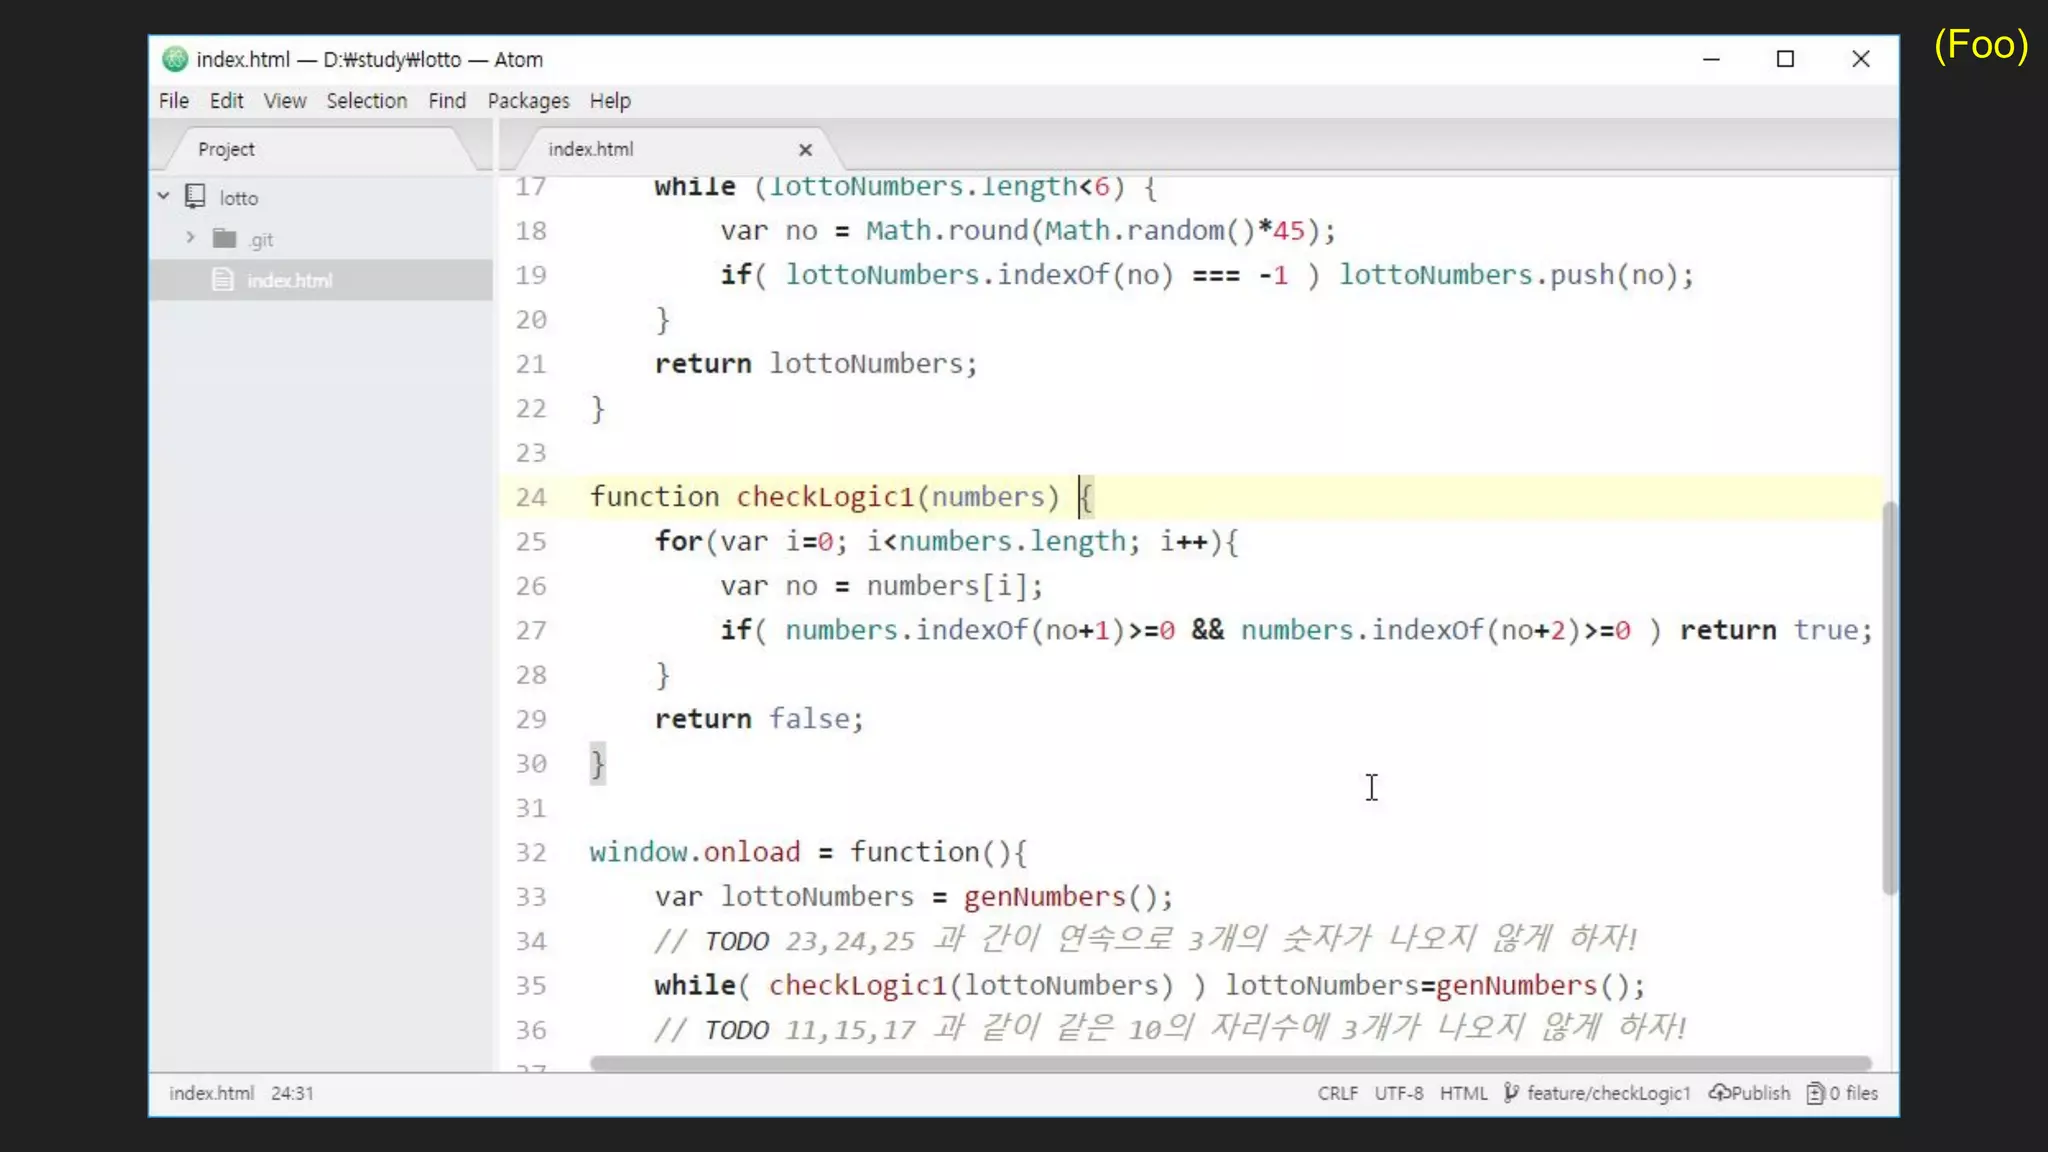
Task: Change the HTML grammar selector
Action: pyautogui.click(x=1463, y=1093)
